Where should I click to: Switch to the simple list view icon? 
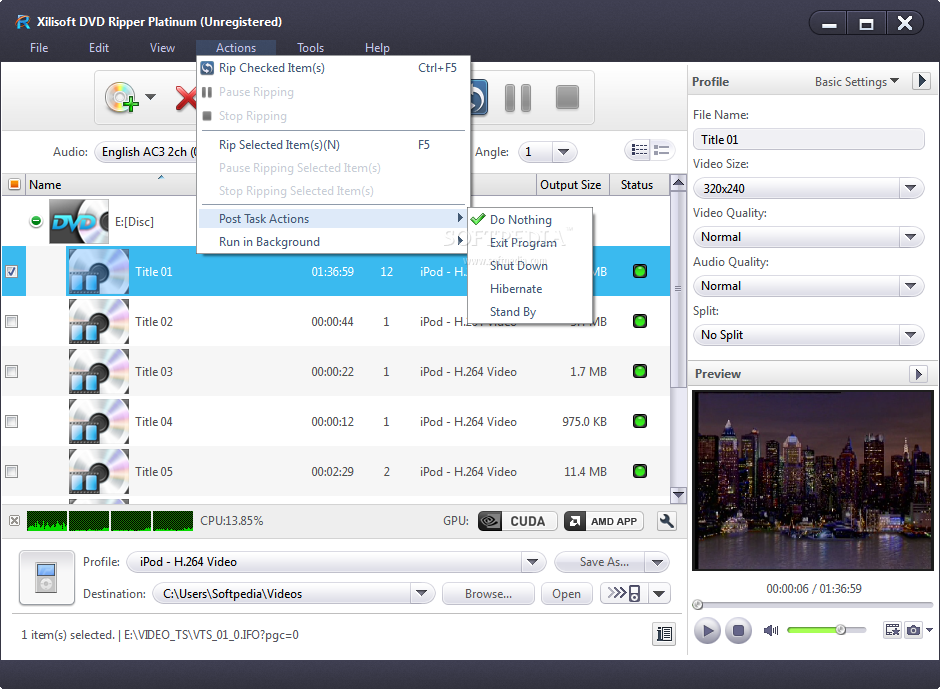[661, 150]
